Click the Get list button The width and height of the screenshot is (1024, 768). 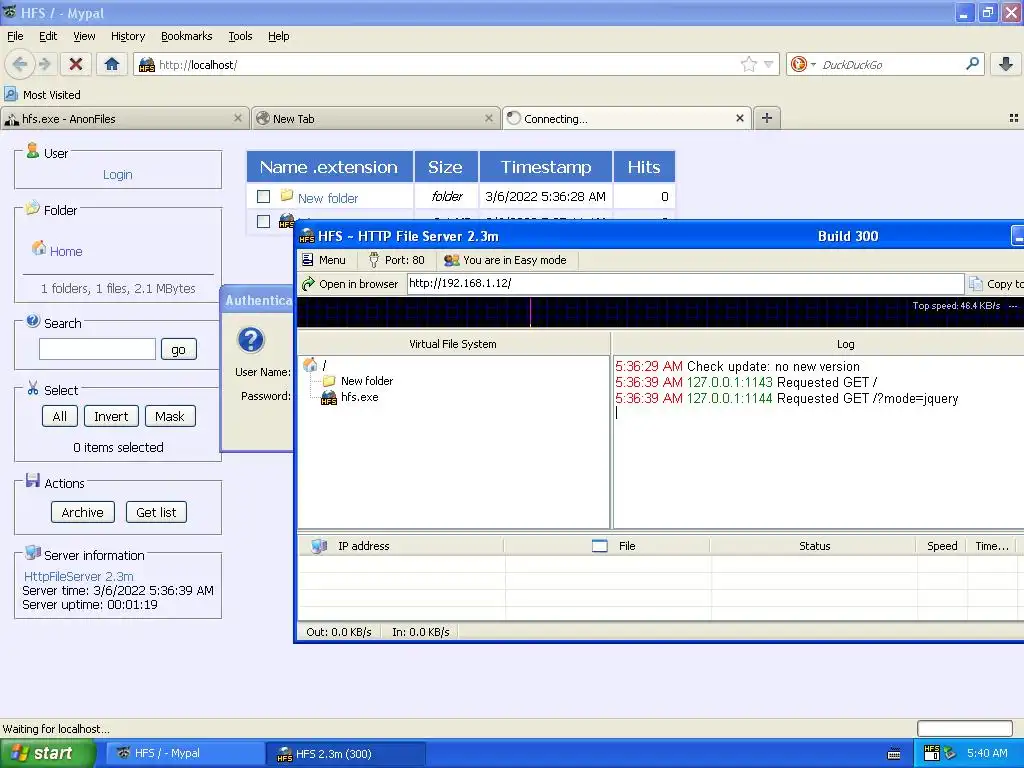coord(156,512)
